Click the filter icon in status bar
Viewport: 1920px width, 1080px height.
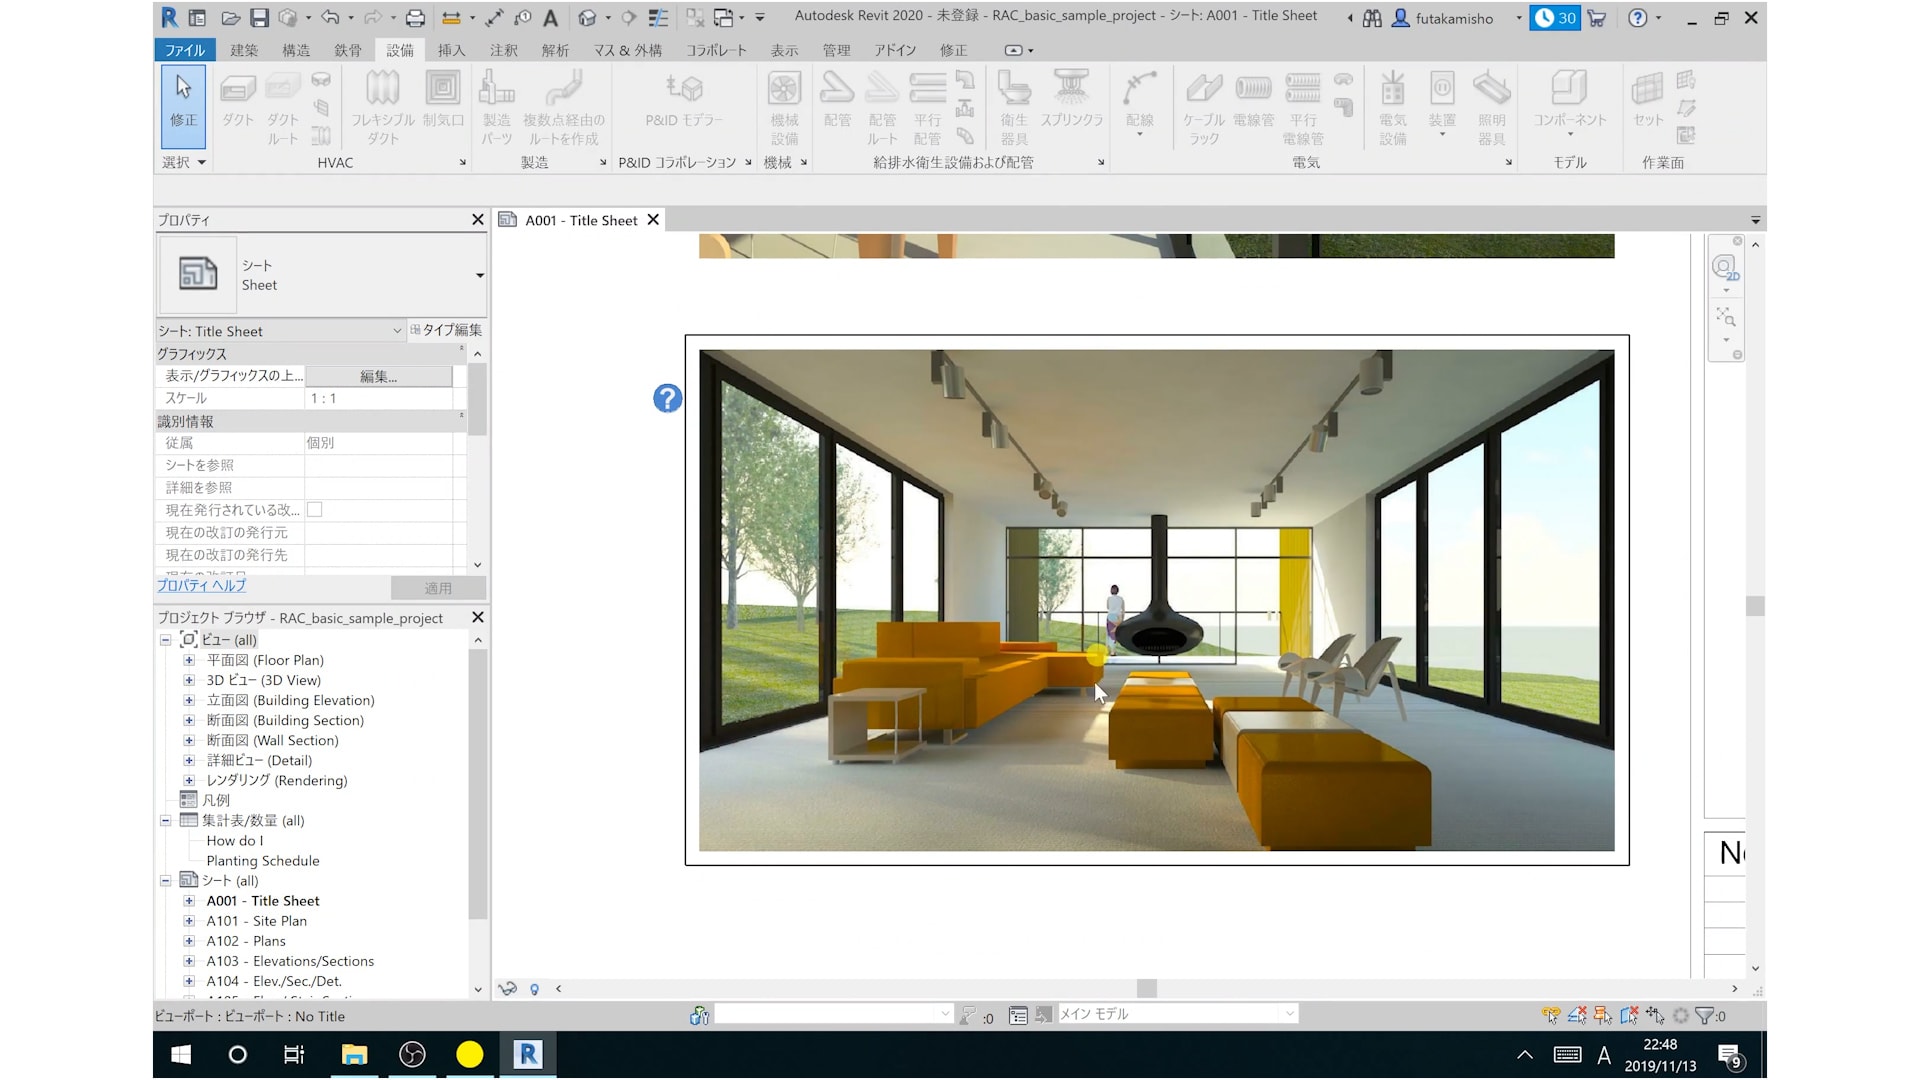click(1705, 1015)
